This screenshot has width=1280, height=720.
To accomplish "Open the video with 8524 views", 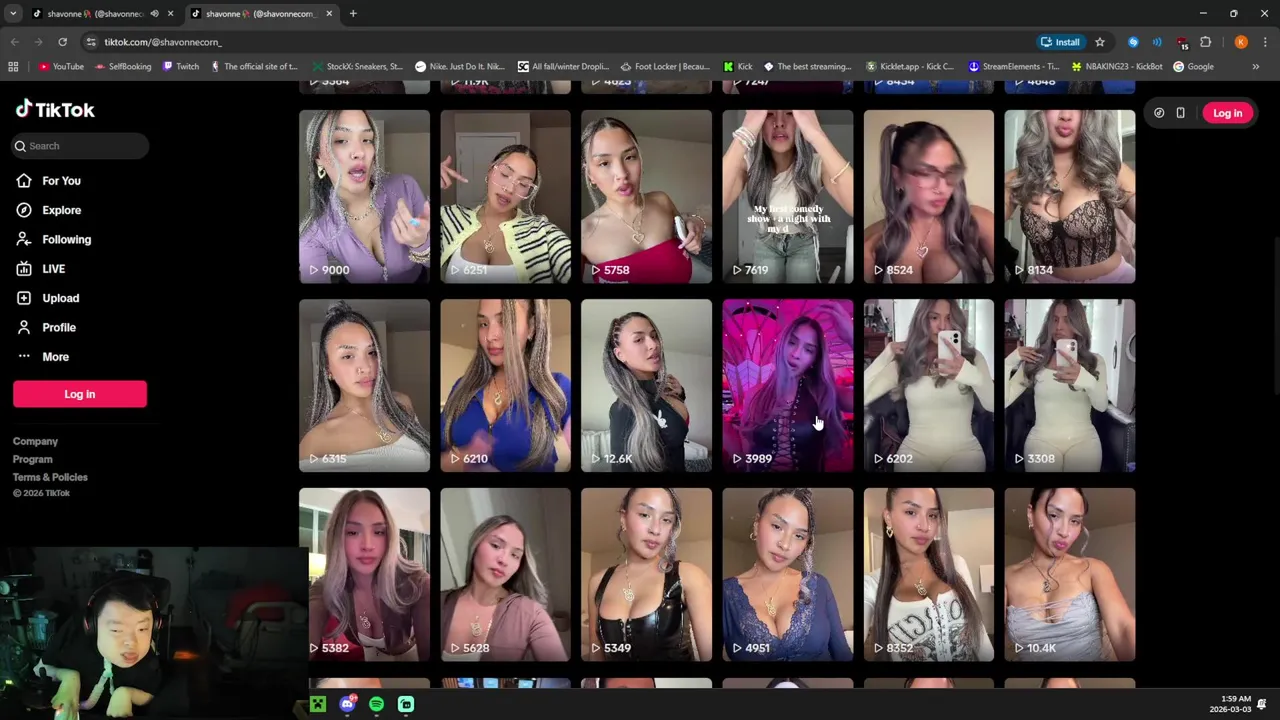I will (x=929, y=197).
